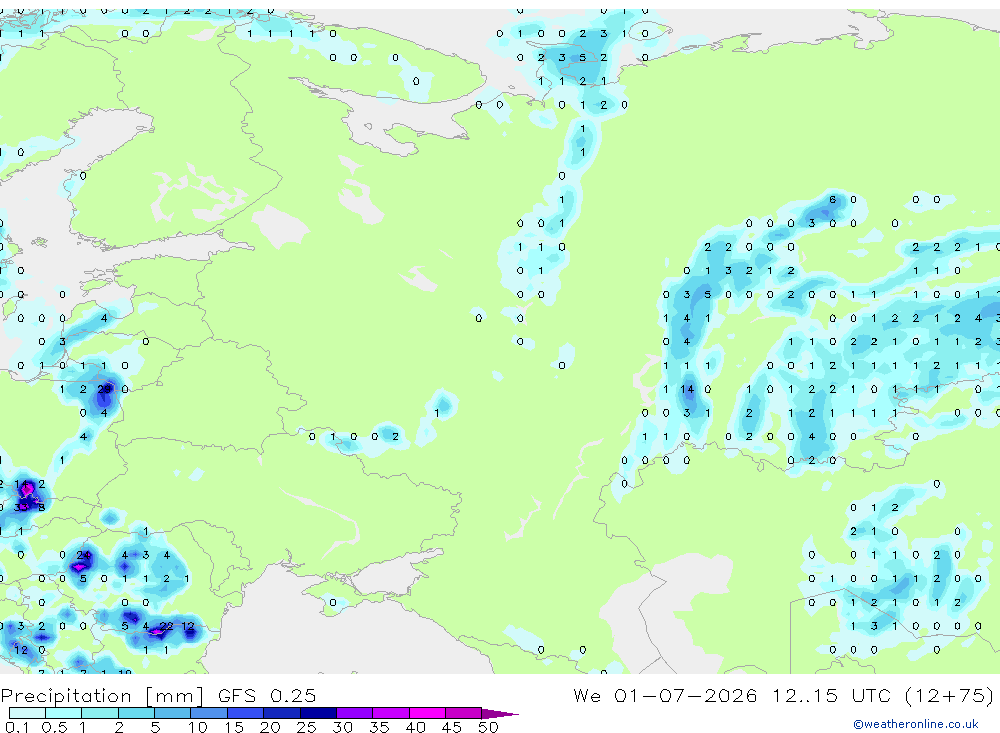The image size is (1000, 733).
Task: Click the legend label '25'
Action: coord(306,727)
